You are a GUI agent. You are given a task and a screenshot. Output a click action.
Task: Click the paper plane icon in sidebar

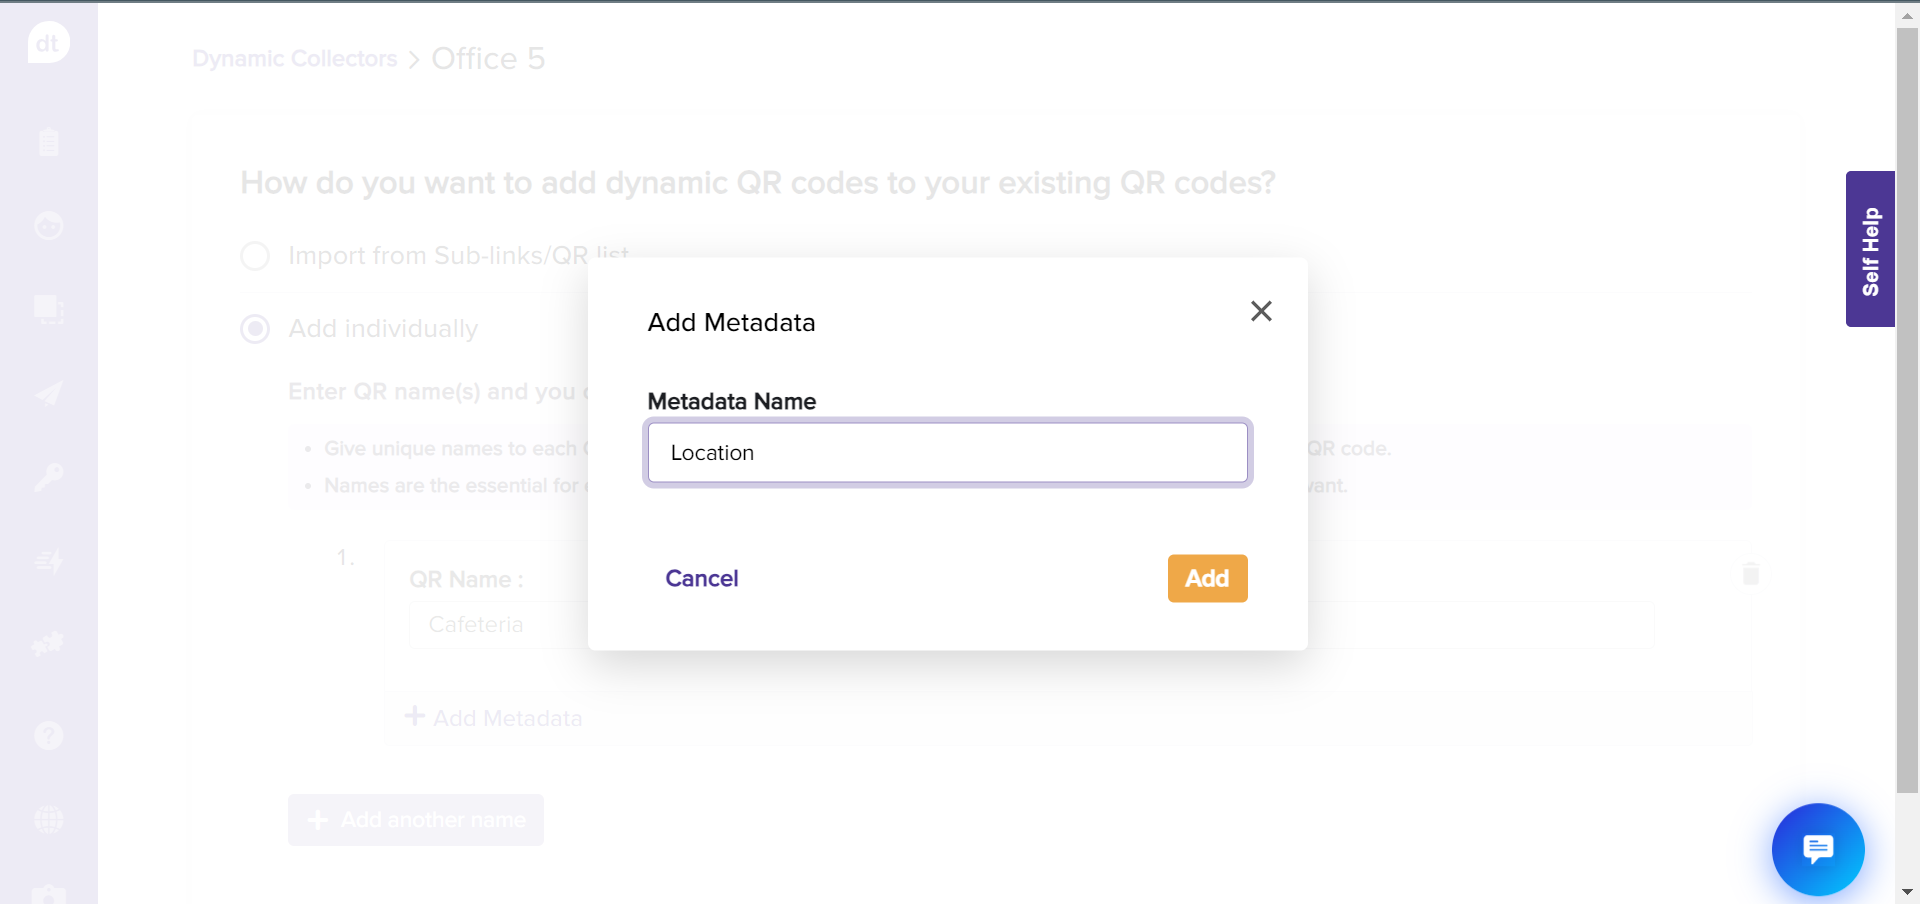tap(48, 393)
